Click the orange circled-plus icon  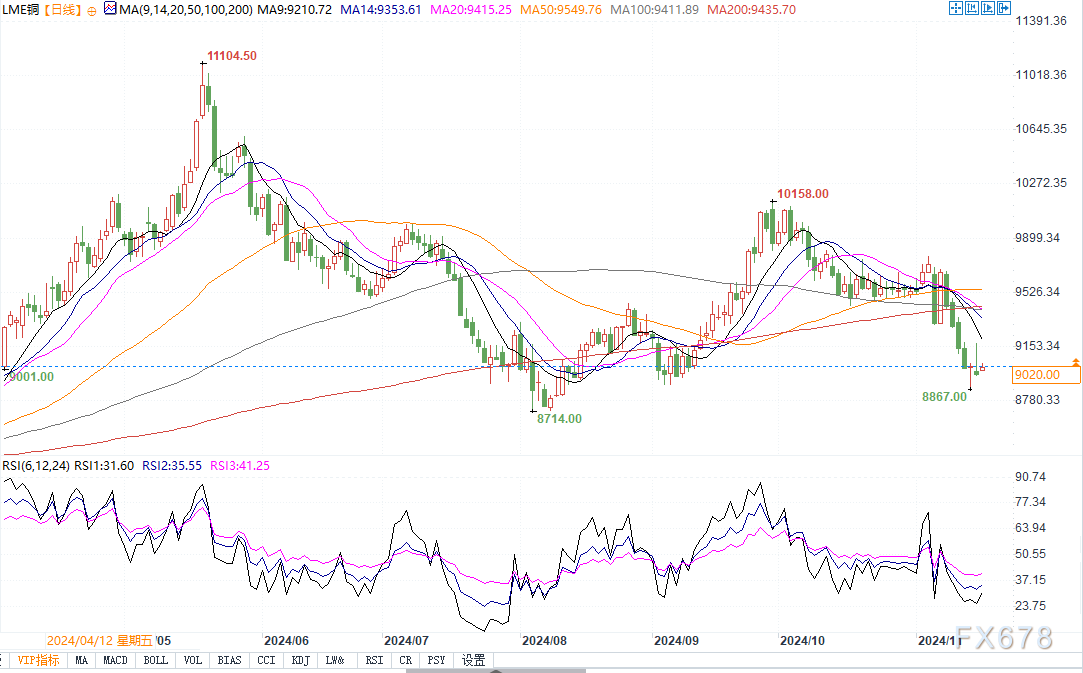click(x=90, y=10)
